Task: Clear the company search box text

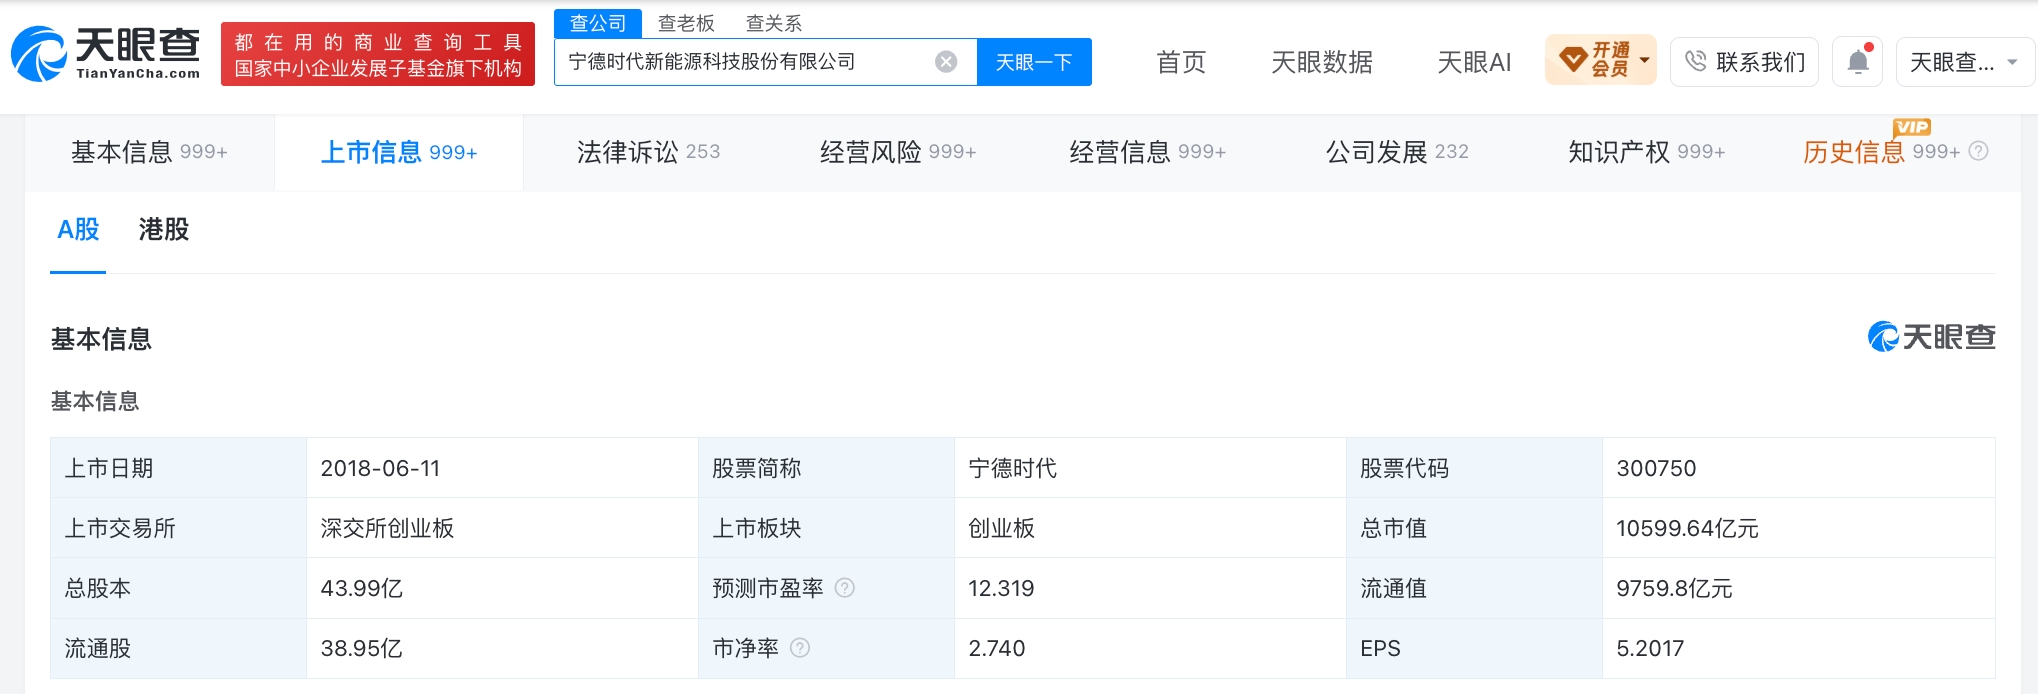Action: tap(945, 62)
